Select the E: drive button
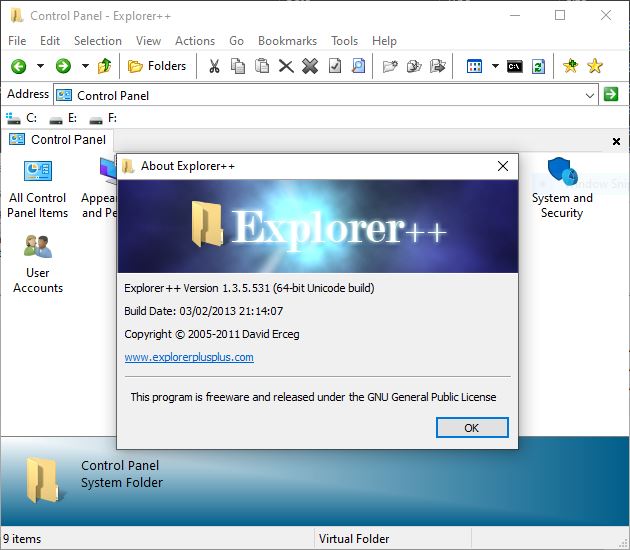This screenshot has width=630, height=550. [x=63, y=118]
